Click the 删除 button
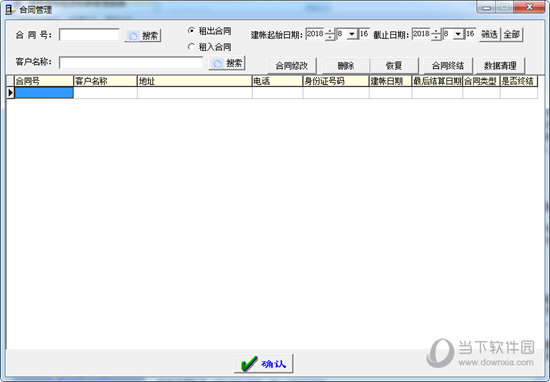 tap(346, 66)
